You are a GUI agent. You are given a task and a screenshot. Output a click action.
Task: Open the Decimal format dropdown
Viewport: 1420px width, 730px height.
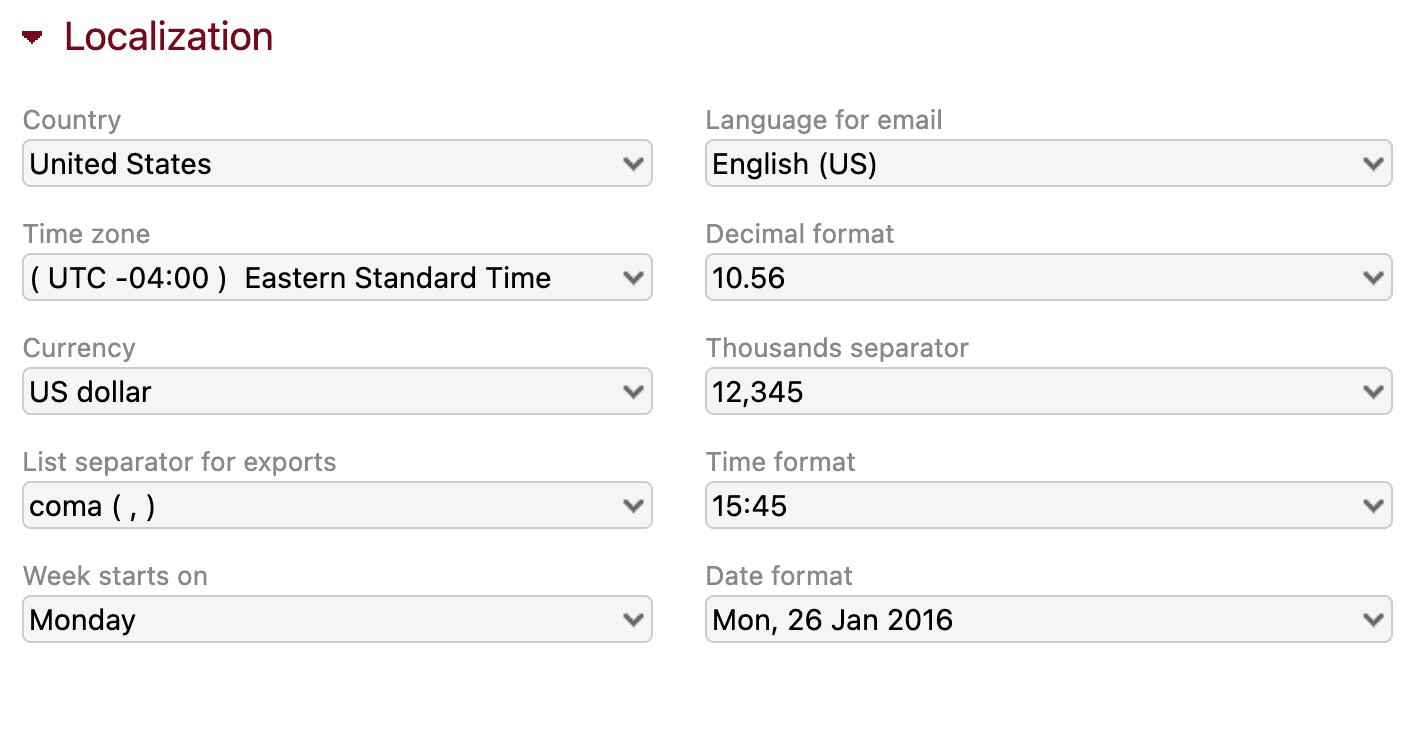(x=1048, y=277)
